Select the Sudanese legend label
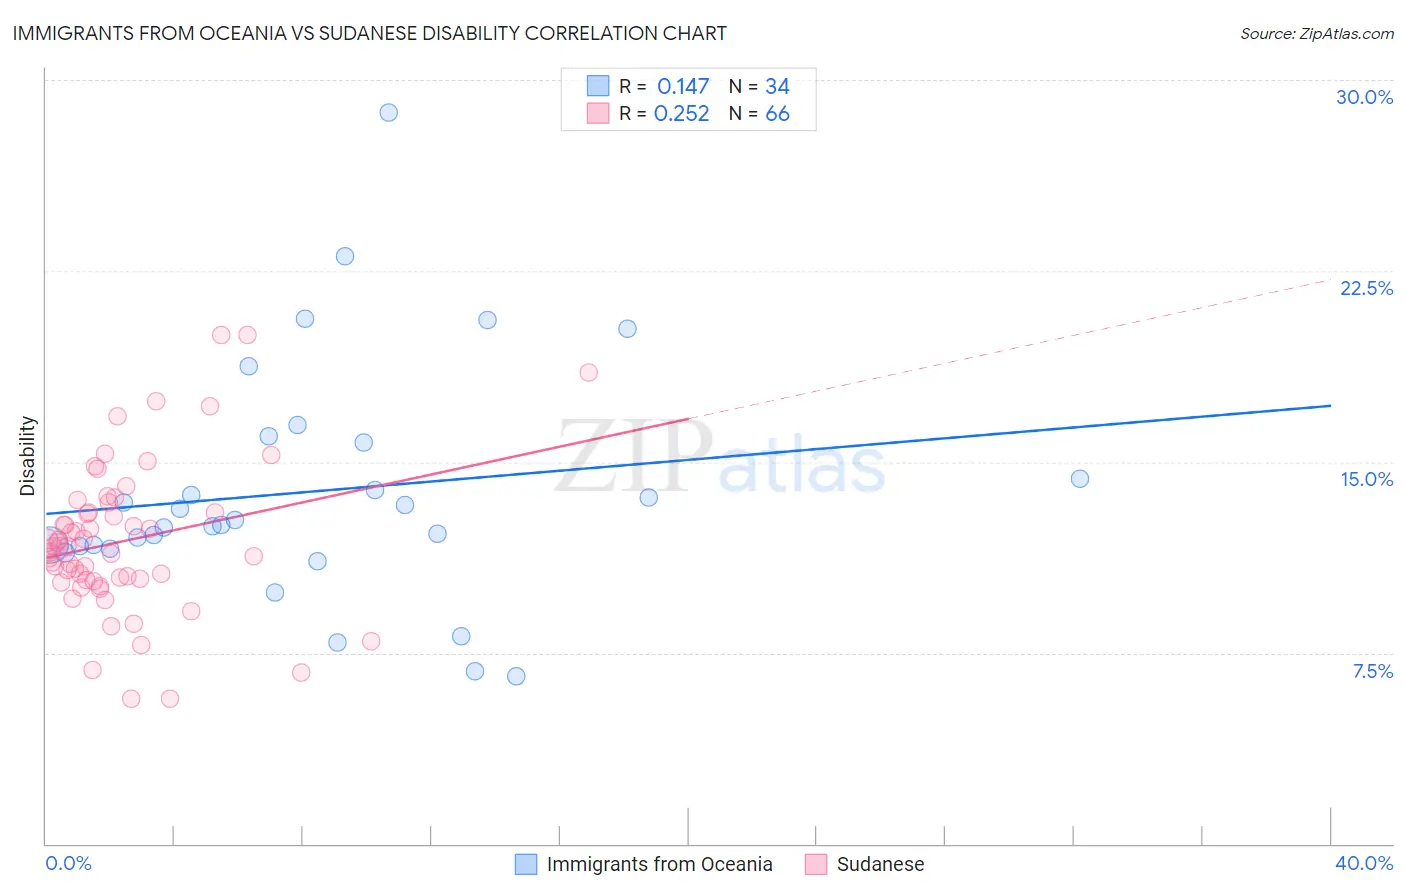1406x892 pixels. tap(880, 864)
